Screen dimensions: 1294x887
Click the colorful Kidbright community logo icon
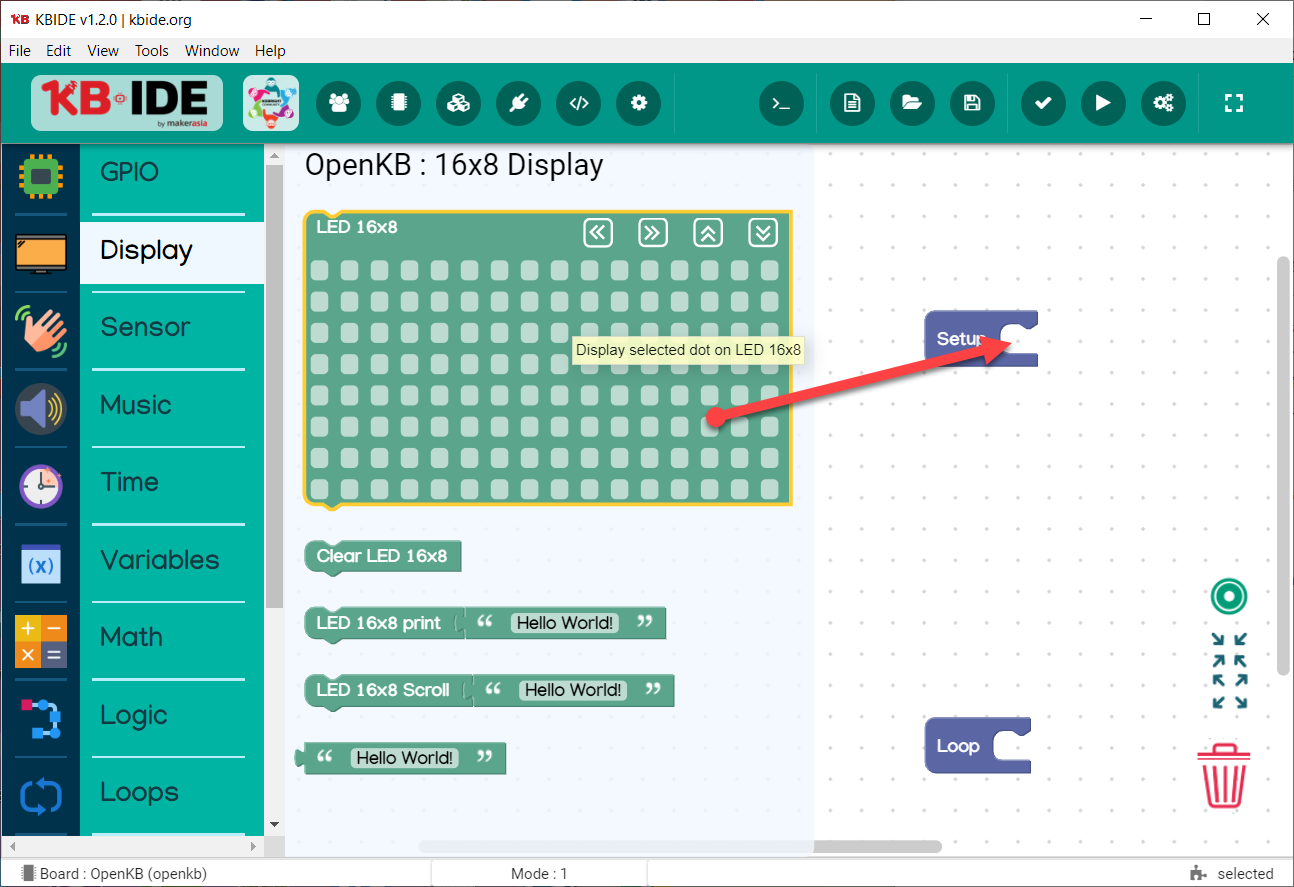pos(271,103)
